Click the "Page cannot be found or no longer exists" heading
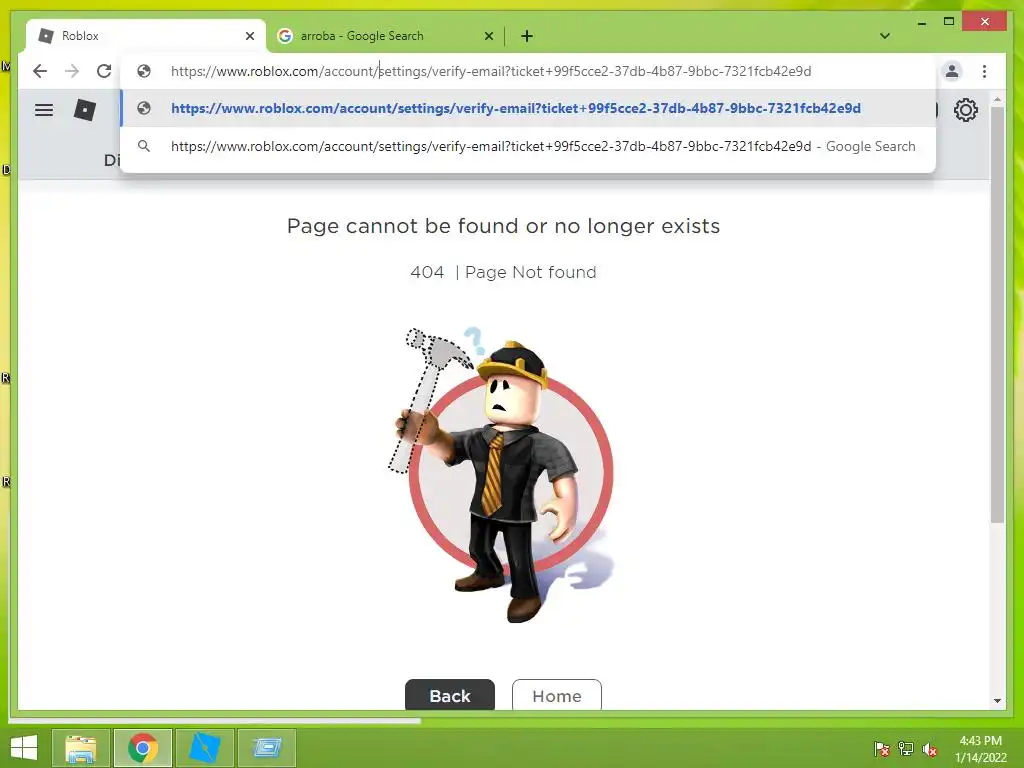Viewport: 1024px width, 768px height. (x=503, y=226)
